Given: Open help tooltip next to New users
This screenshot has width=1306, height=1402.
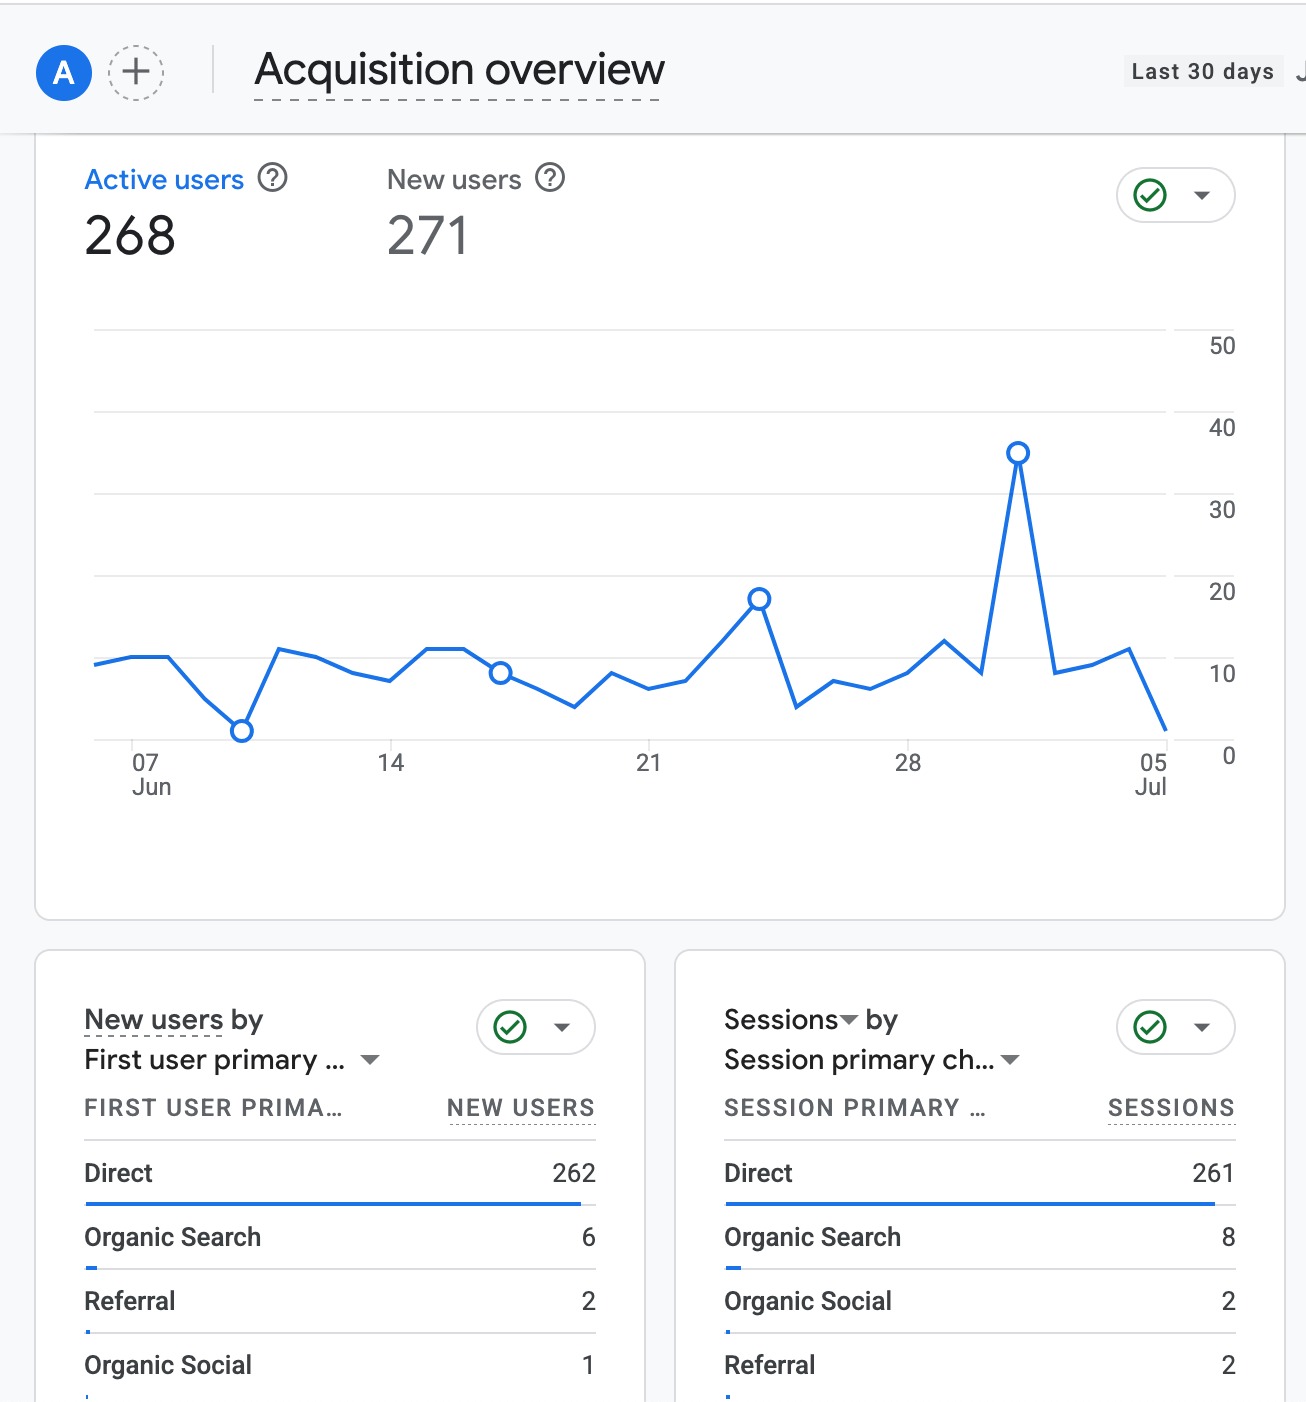Looking at the screenshot, I should 550,178.
